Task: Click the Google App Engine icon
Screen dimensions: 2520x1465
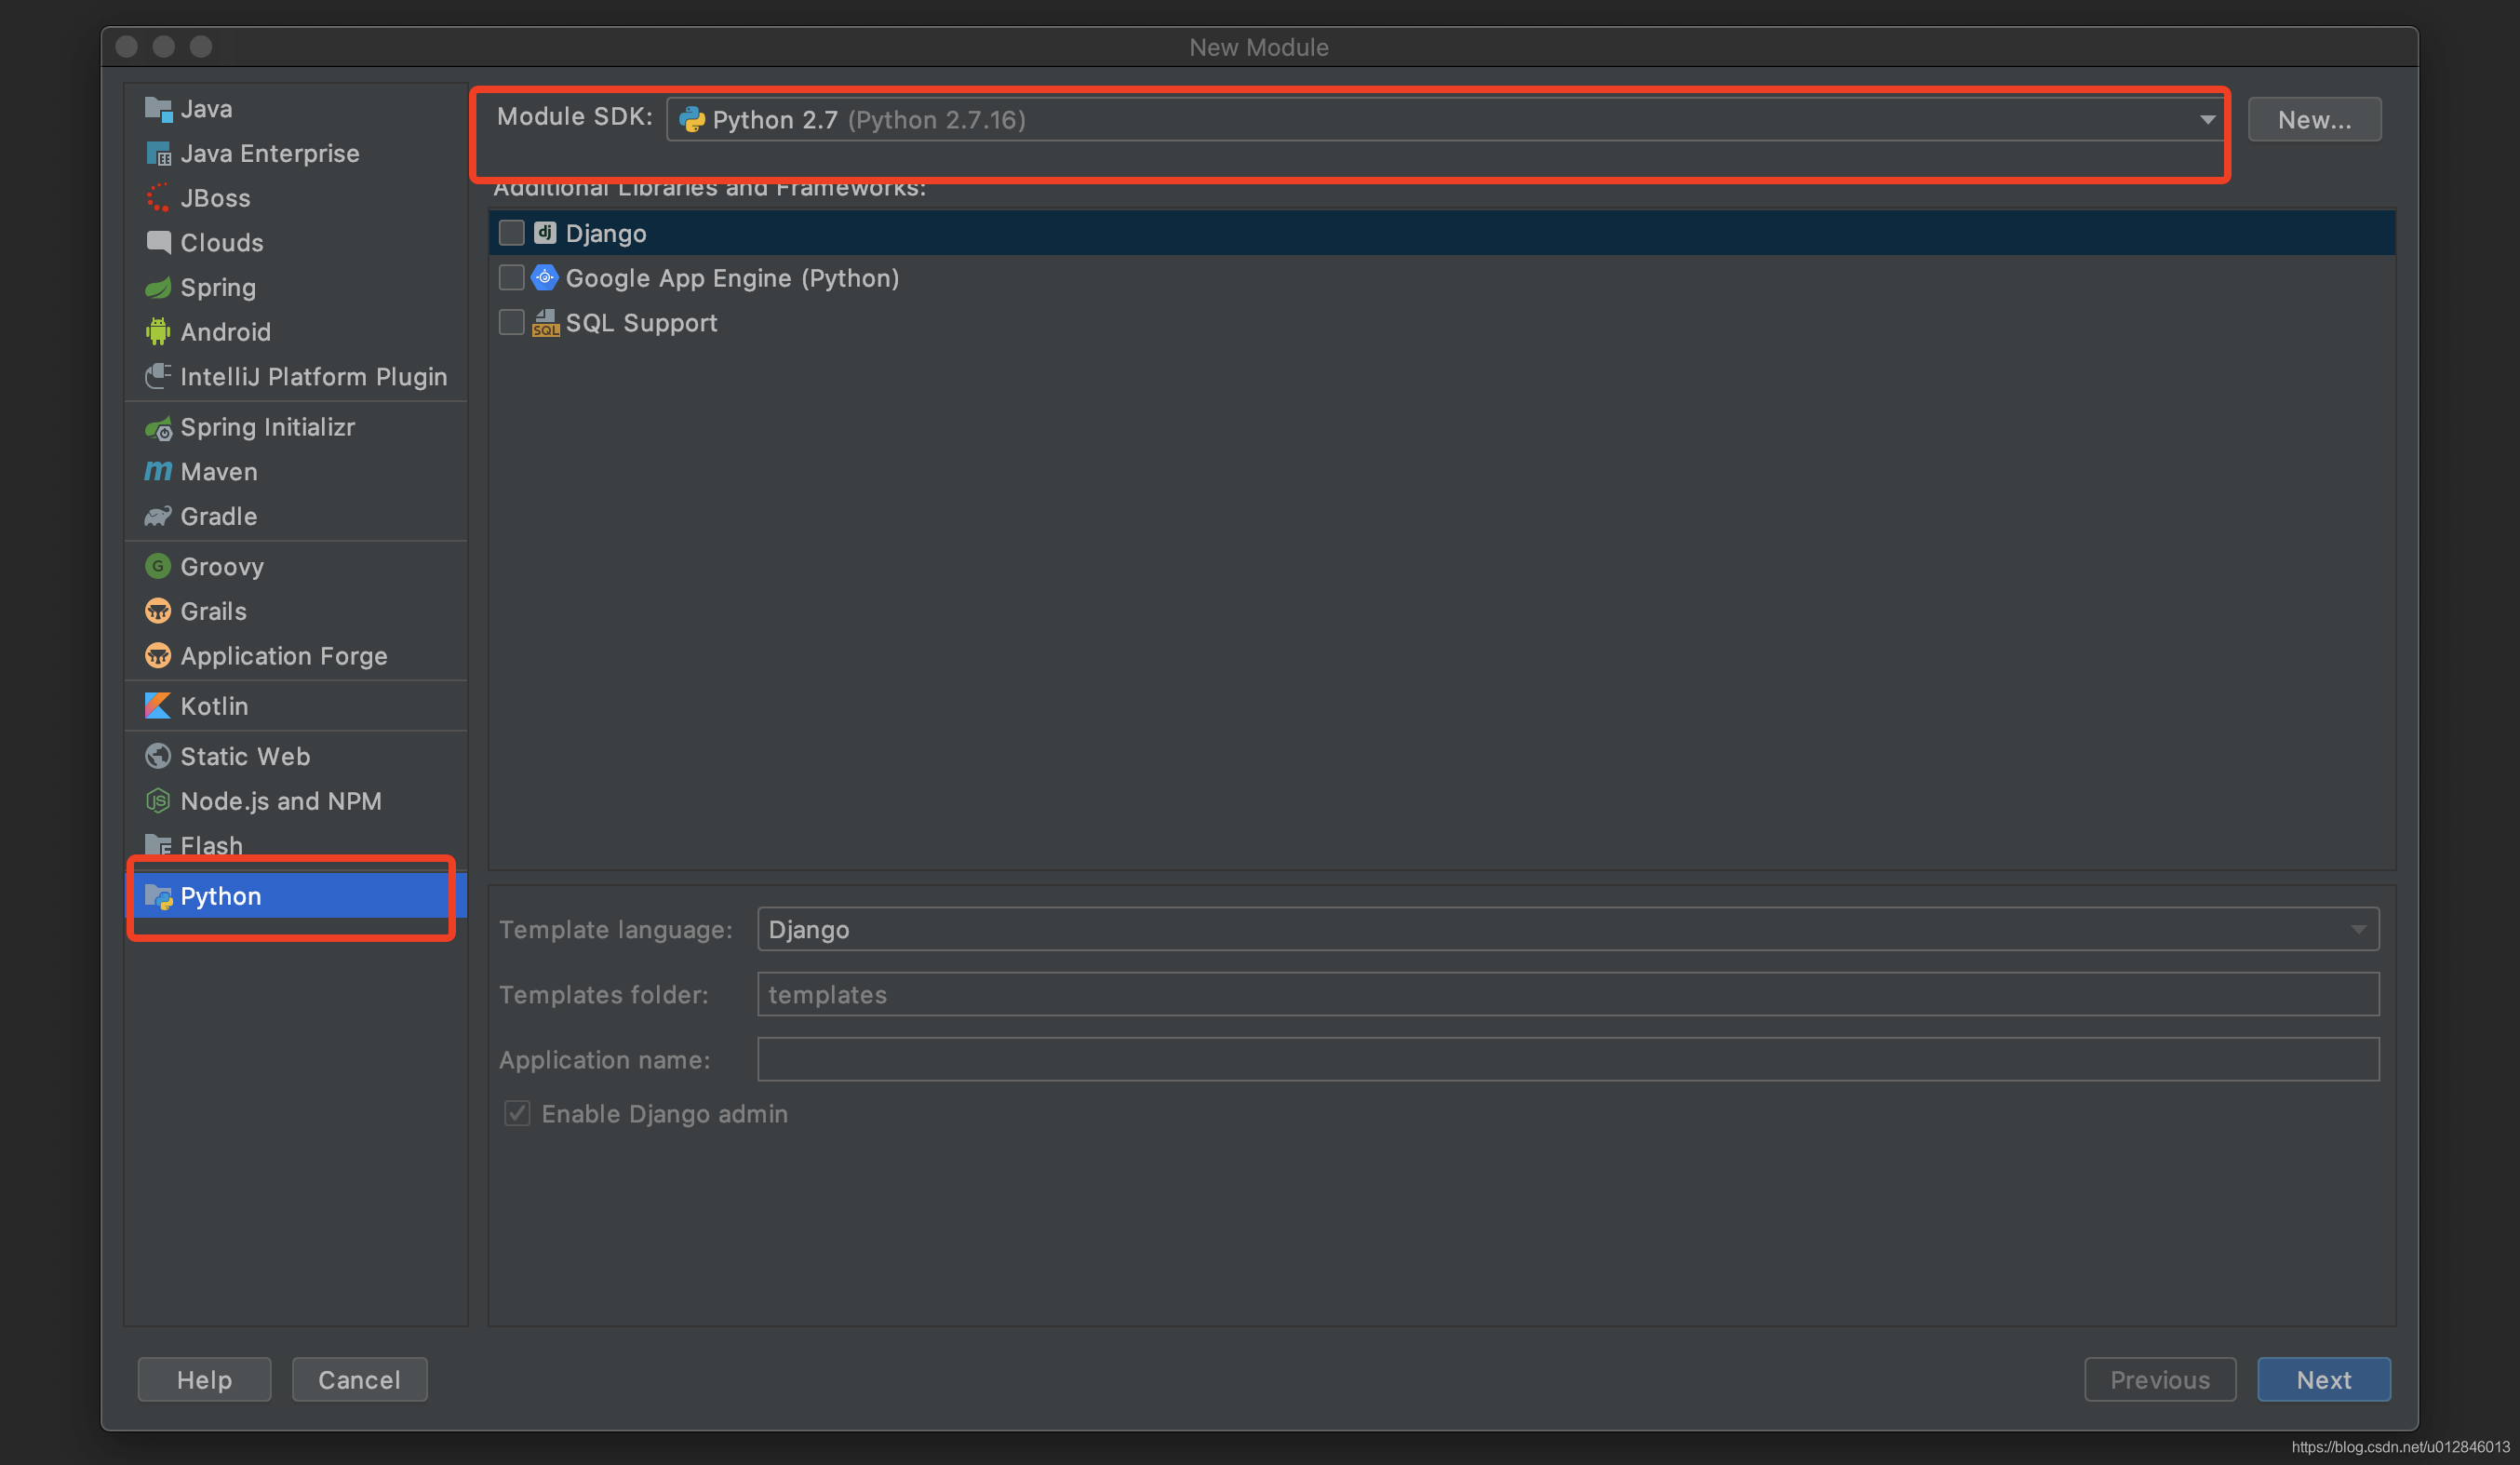Action: tap(545, 278)
